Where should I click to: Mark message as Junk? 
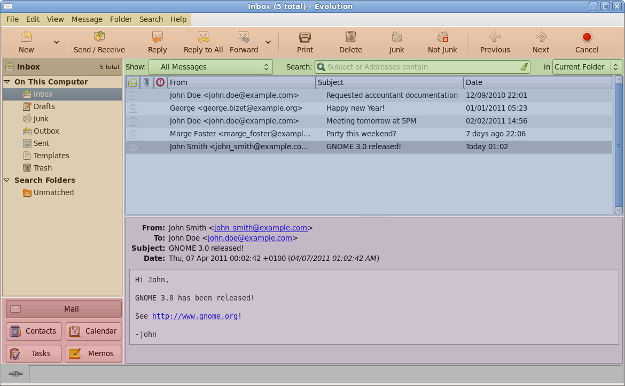click(396, 42)
